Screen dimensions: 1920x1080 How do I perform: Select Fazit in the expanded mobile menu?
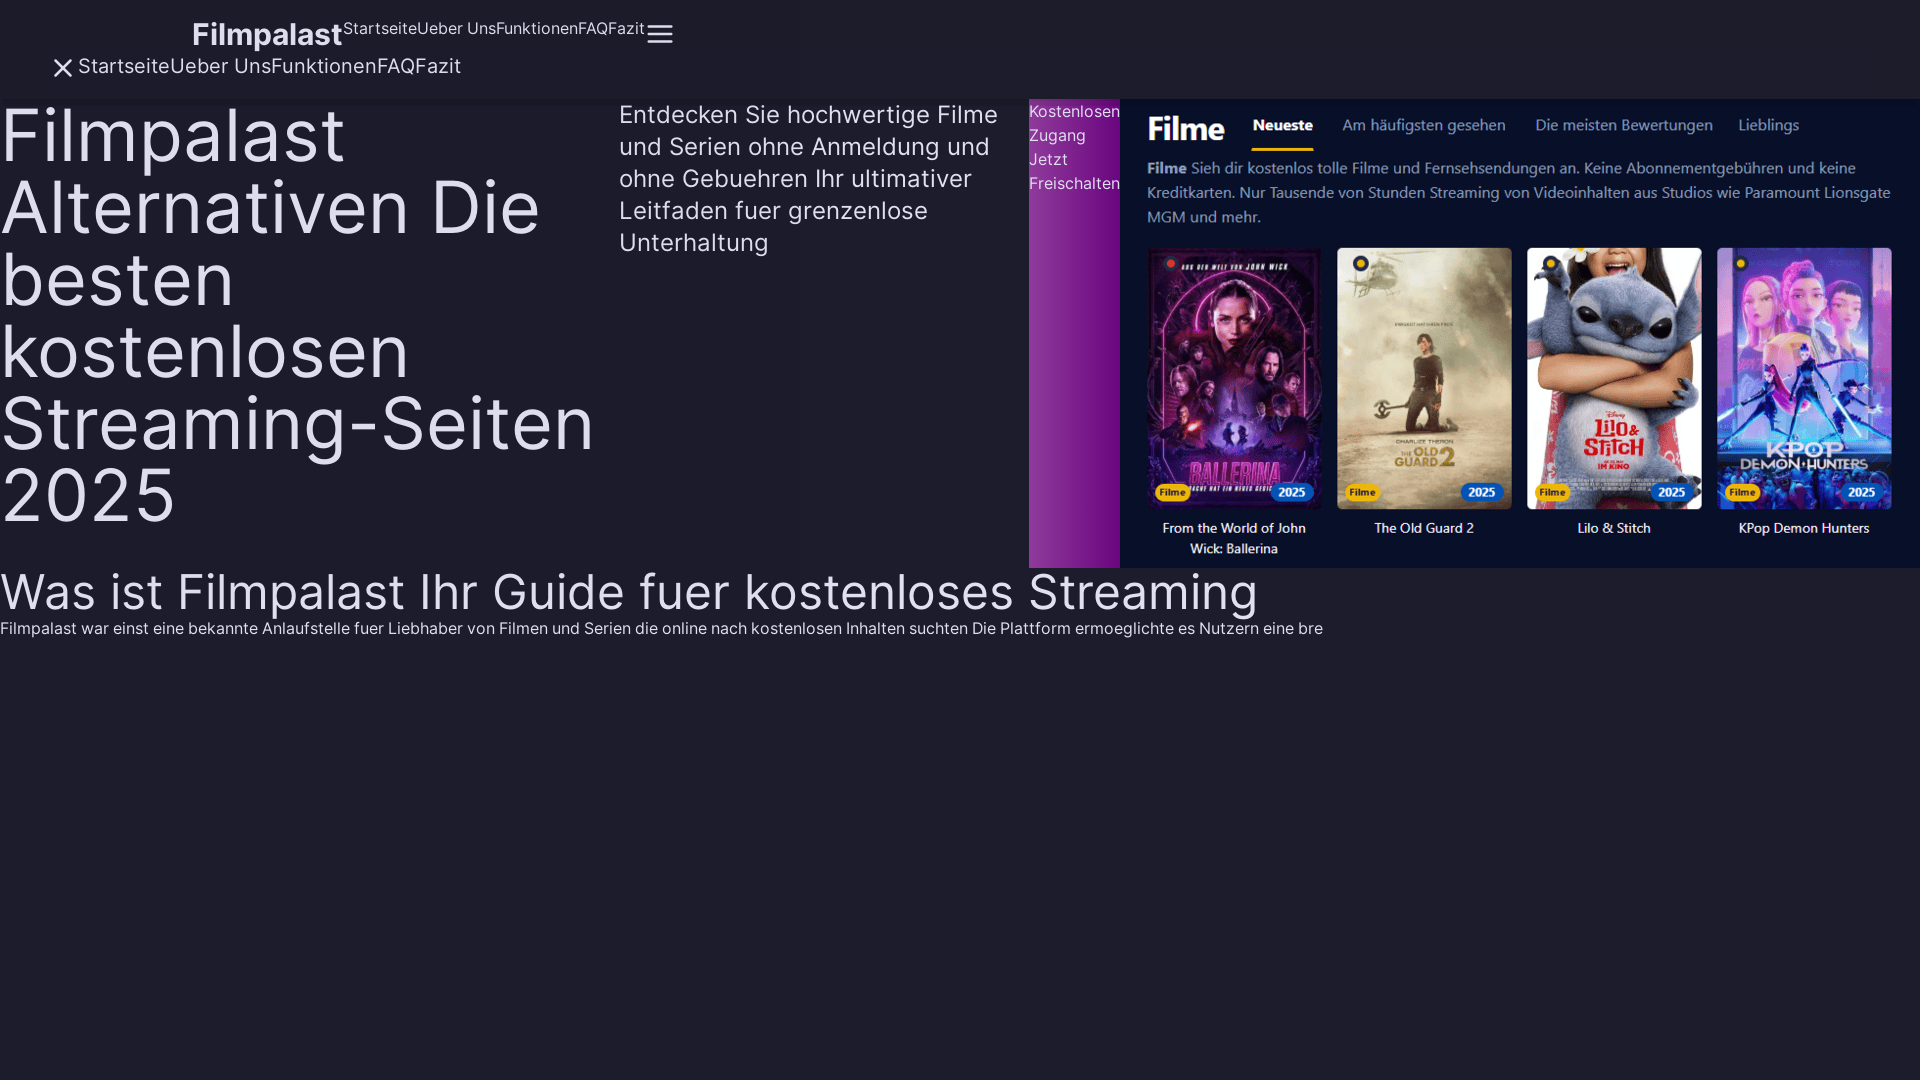(438, 66)
